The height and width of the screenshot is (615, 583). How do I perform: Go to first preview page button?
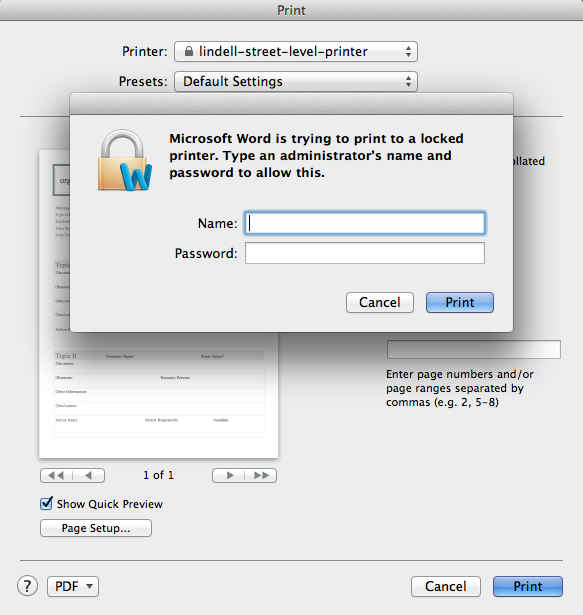[56, 475]
